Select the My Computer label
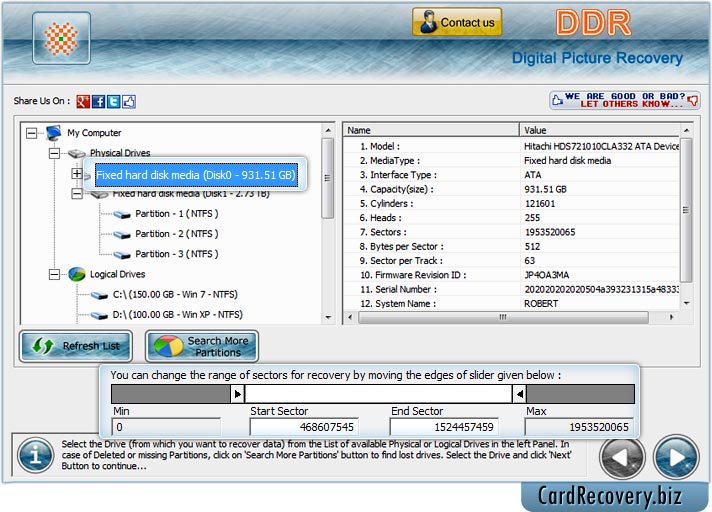The height and width of the screenshot is (512, 712). pyautogui.click(x=94, y=133)
